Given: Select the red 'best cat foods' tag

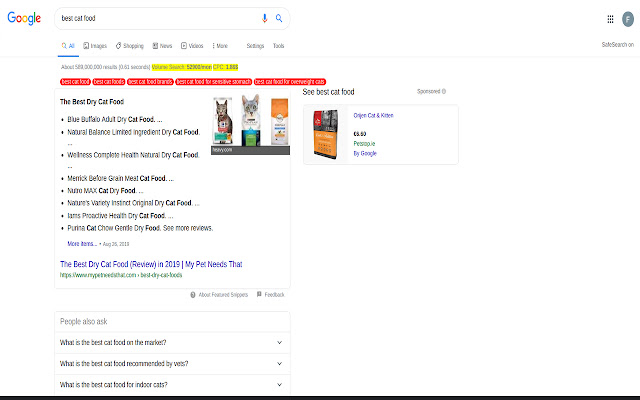Looking at the screenshot, I should 109,82.
